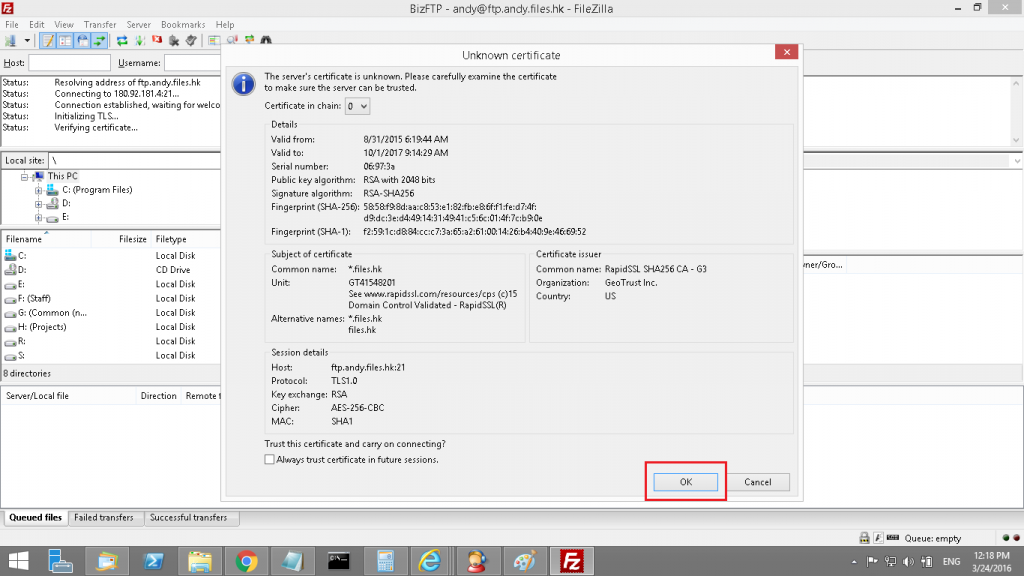
Task: Switch to Successful transfers tab
Action: (x=189, y=517)
